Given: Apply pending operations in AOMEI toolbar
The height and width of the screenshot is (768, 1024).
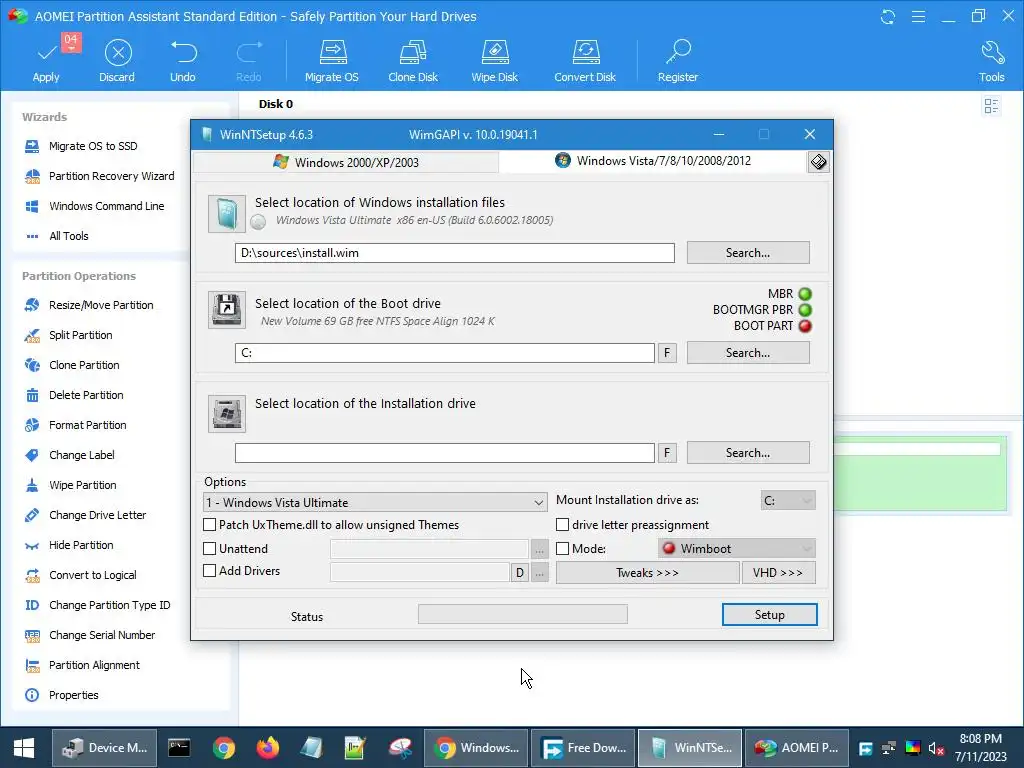Looking at the screenshot, I should pos(46,61).
